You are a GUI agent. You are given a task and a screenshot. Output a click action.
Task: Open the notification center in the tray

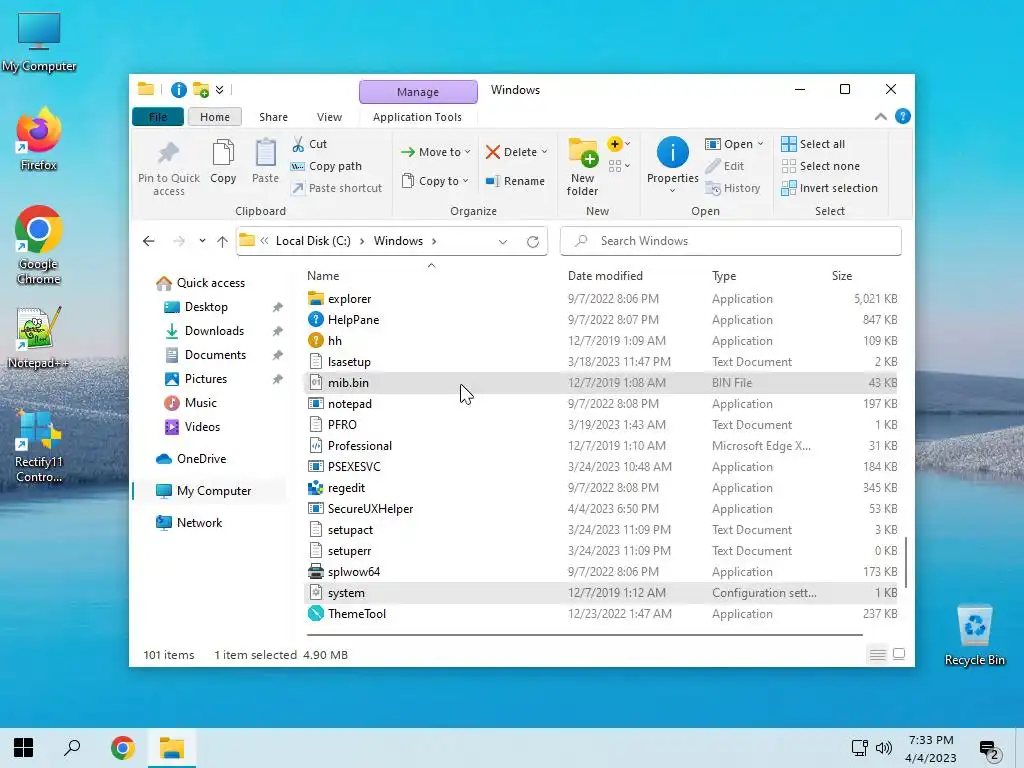click(x=989, y=749)
